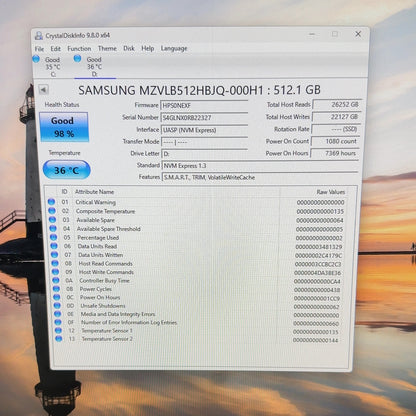Screen dimensions: 416x416
Task: Click the blue status orb above D: tab
Action: 77,58
